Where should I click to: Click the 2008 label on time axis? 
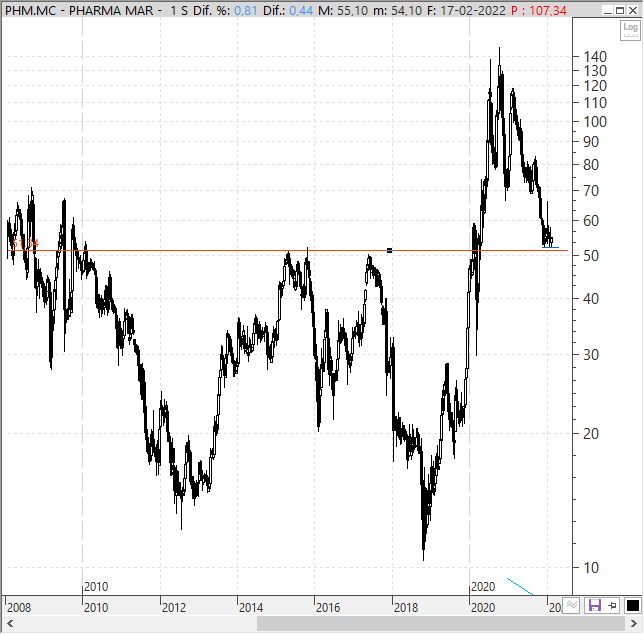[19, 607]
